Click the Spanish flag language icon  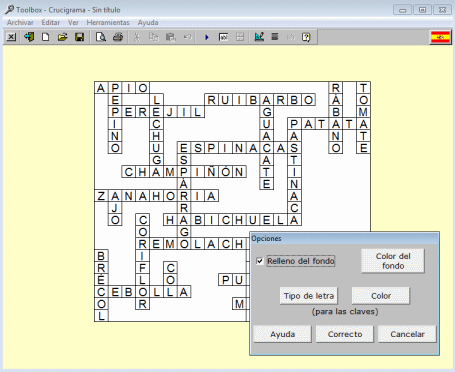point(440,37)
